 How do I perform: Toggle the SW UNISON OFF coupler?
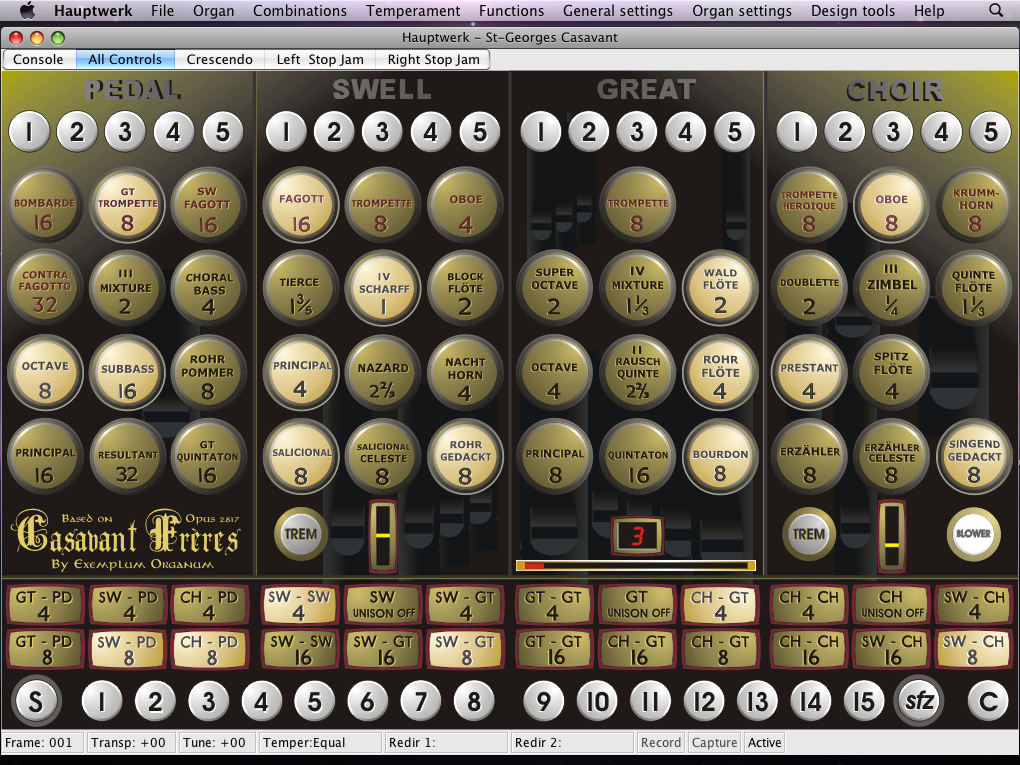[x=383, y=604]
